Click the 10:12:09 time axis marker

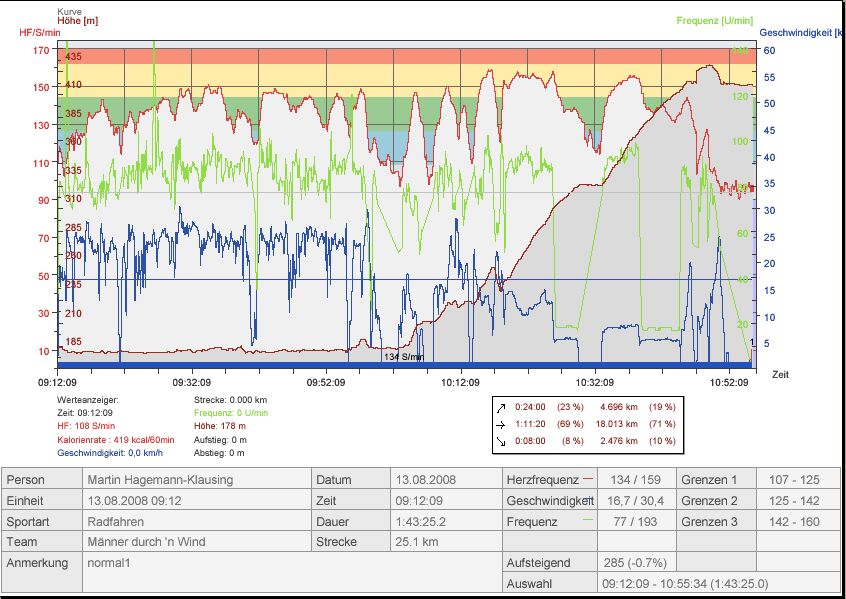pyautogui.click(x=460, y=382)
